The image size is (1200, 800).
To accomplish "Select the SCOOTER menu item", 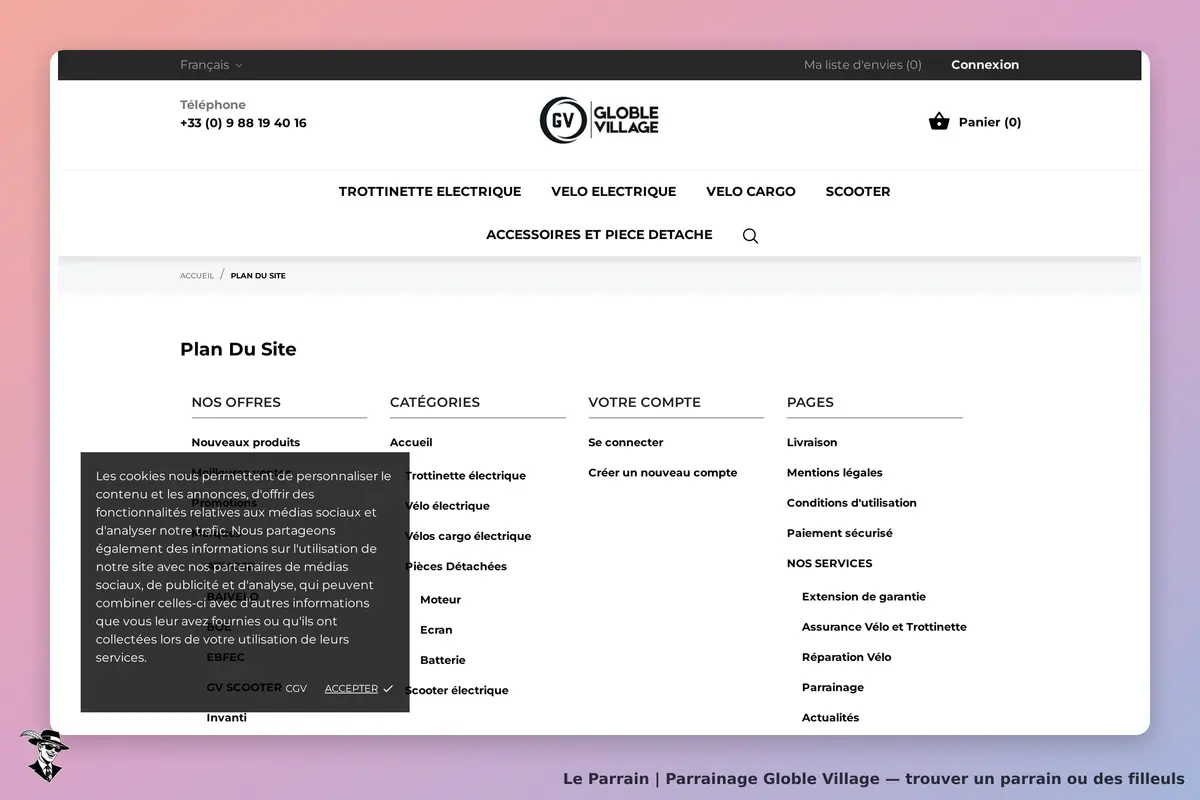I will [x=858, y=191].
